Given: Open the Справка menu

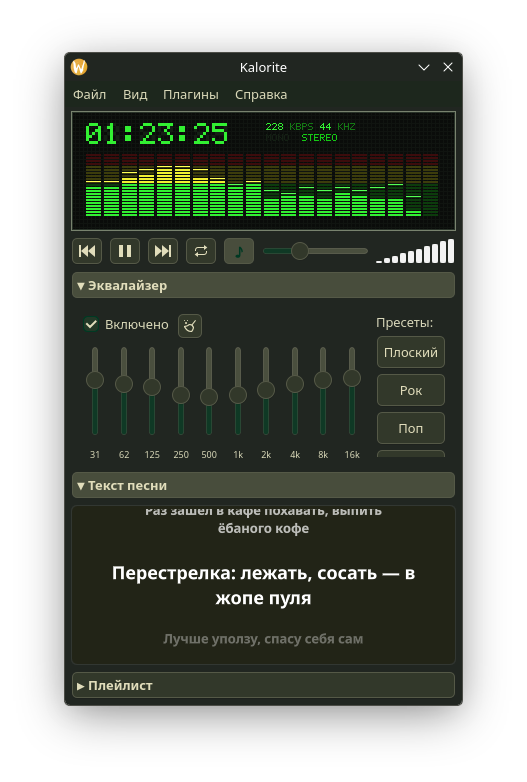Looking at the screenshot, I should tap(261, 95).
